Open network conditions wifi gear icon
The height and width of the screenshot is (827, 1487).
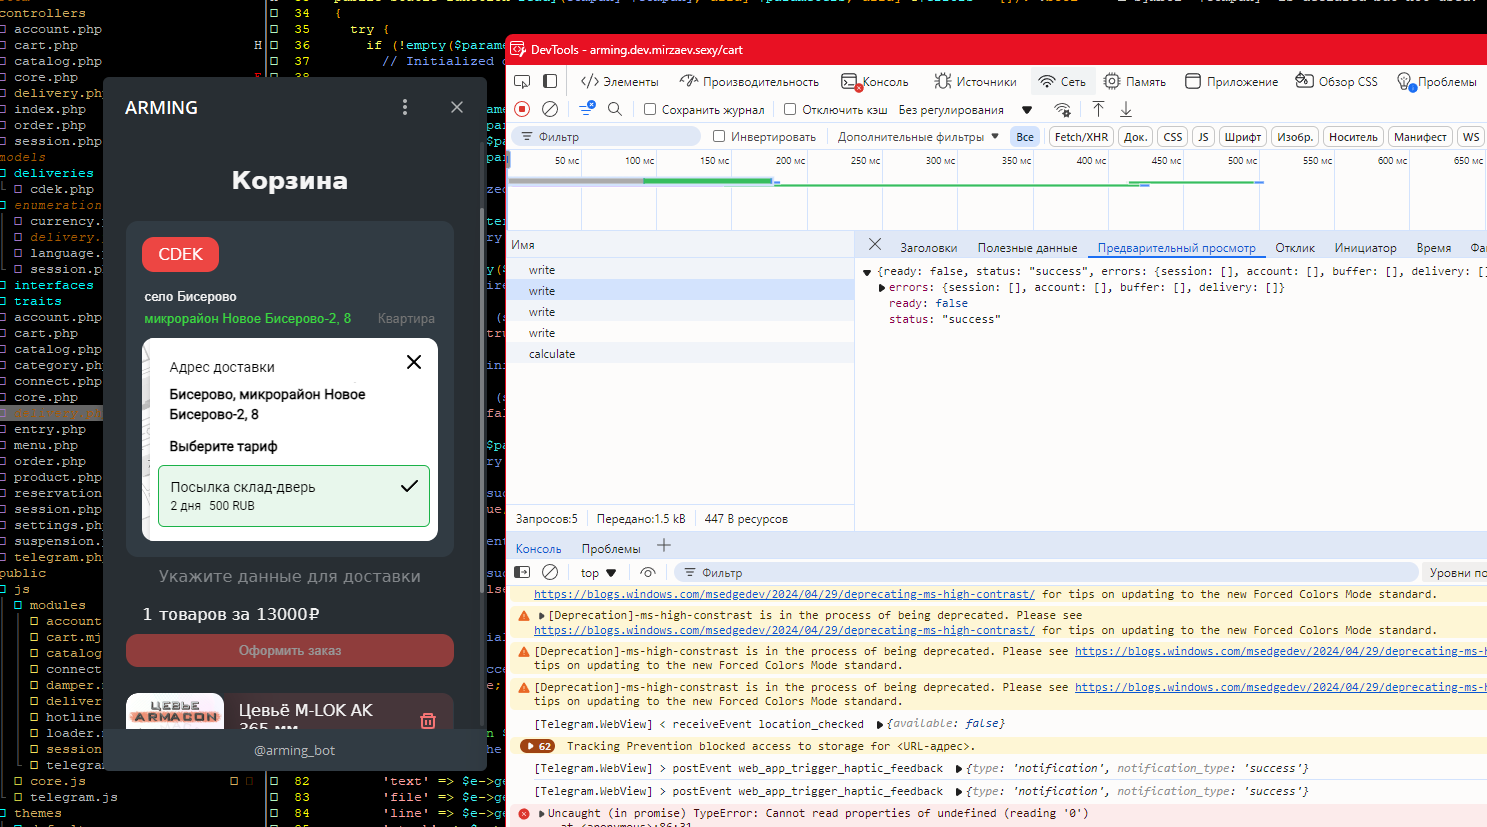(x=1062, y=109)
